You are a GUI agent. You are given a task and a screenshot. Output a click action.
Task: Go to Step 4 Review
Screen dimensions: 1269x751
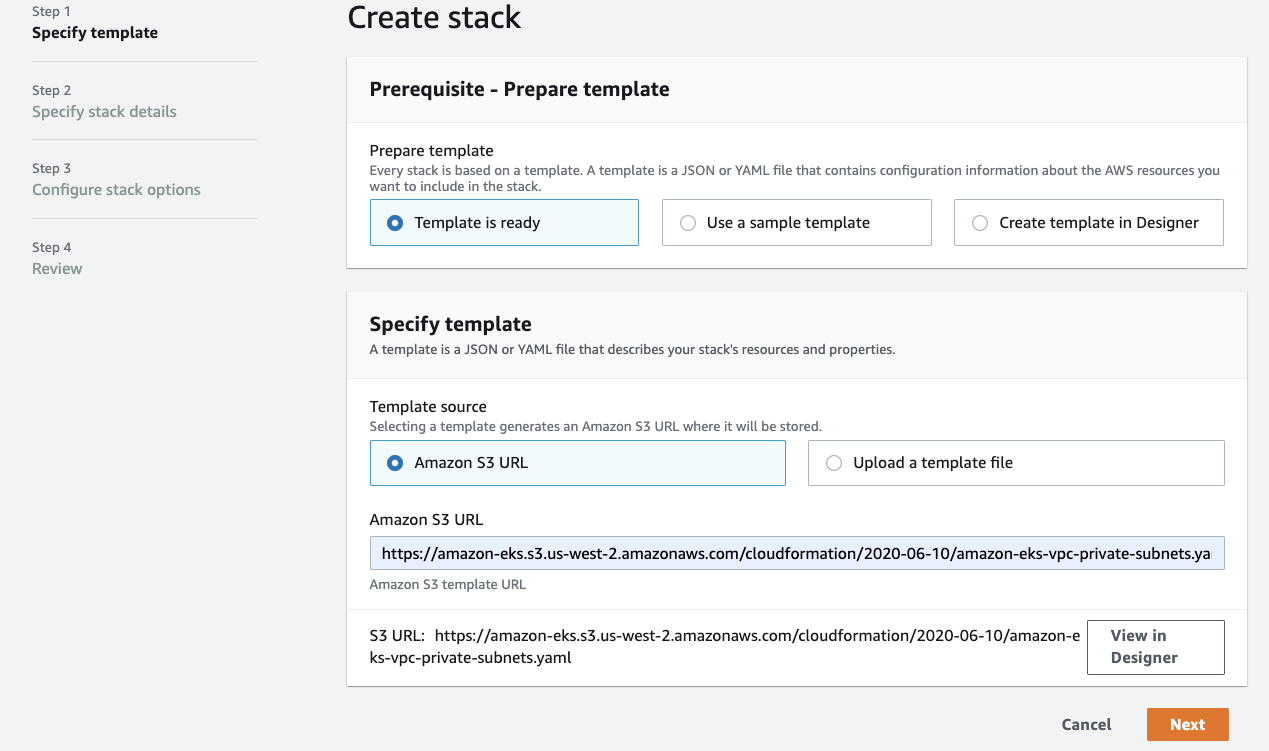click(x=57, y=269)
